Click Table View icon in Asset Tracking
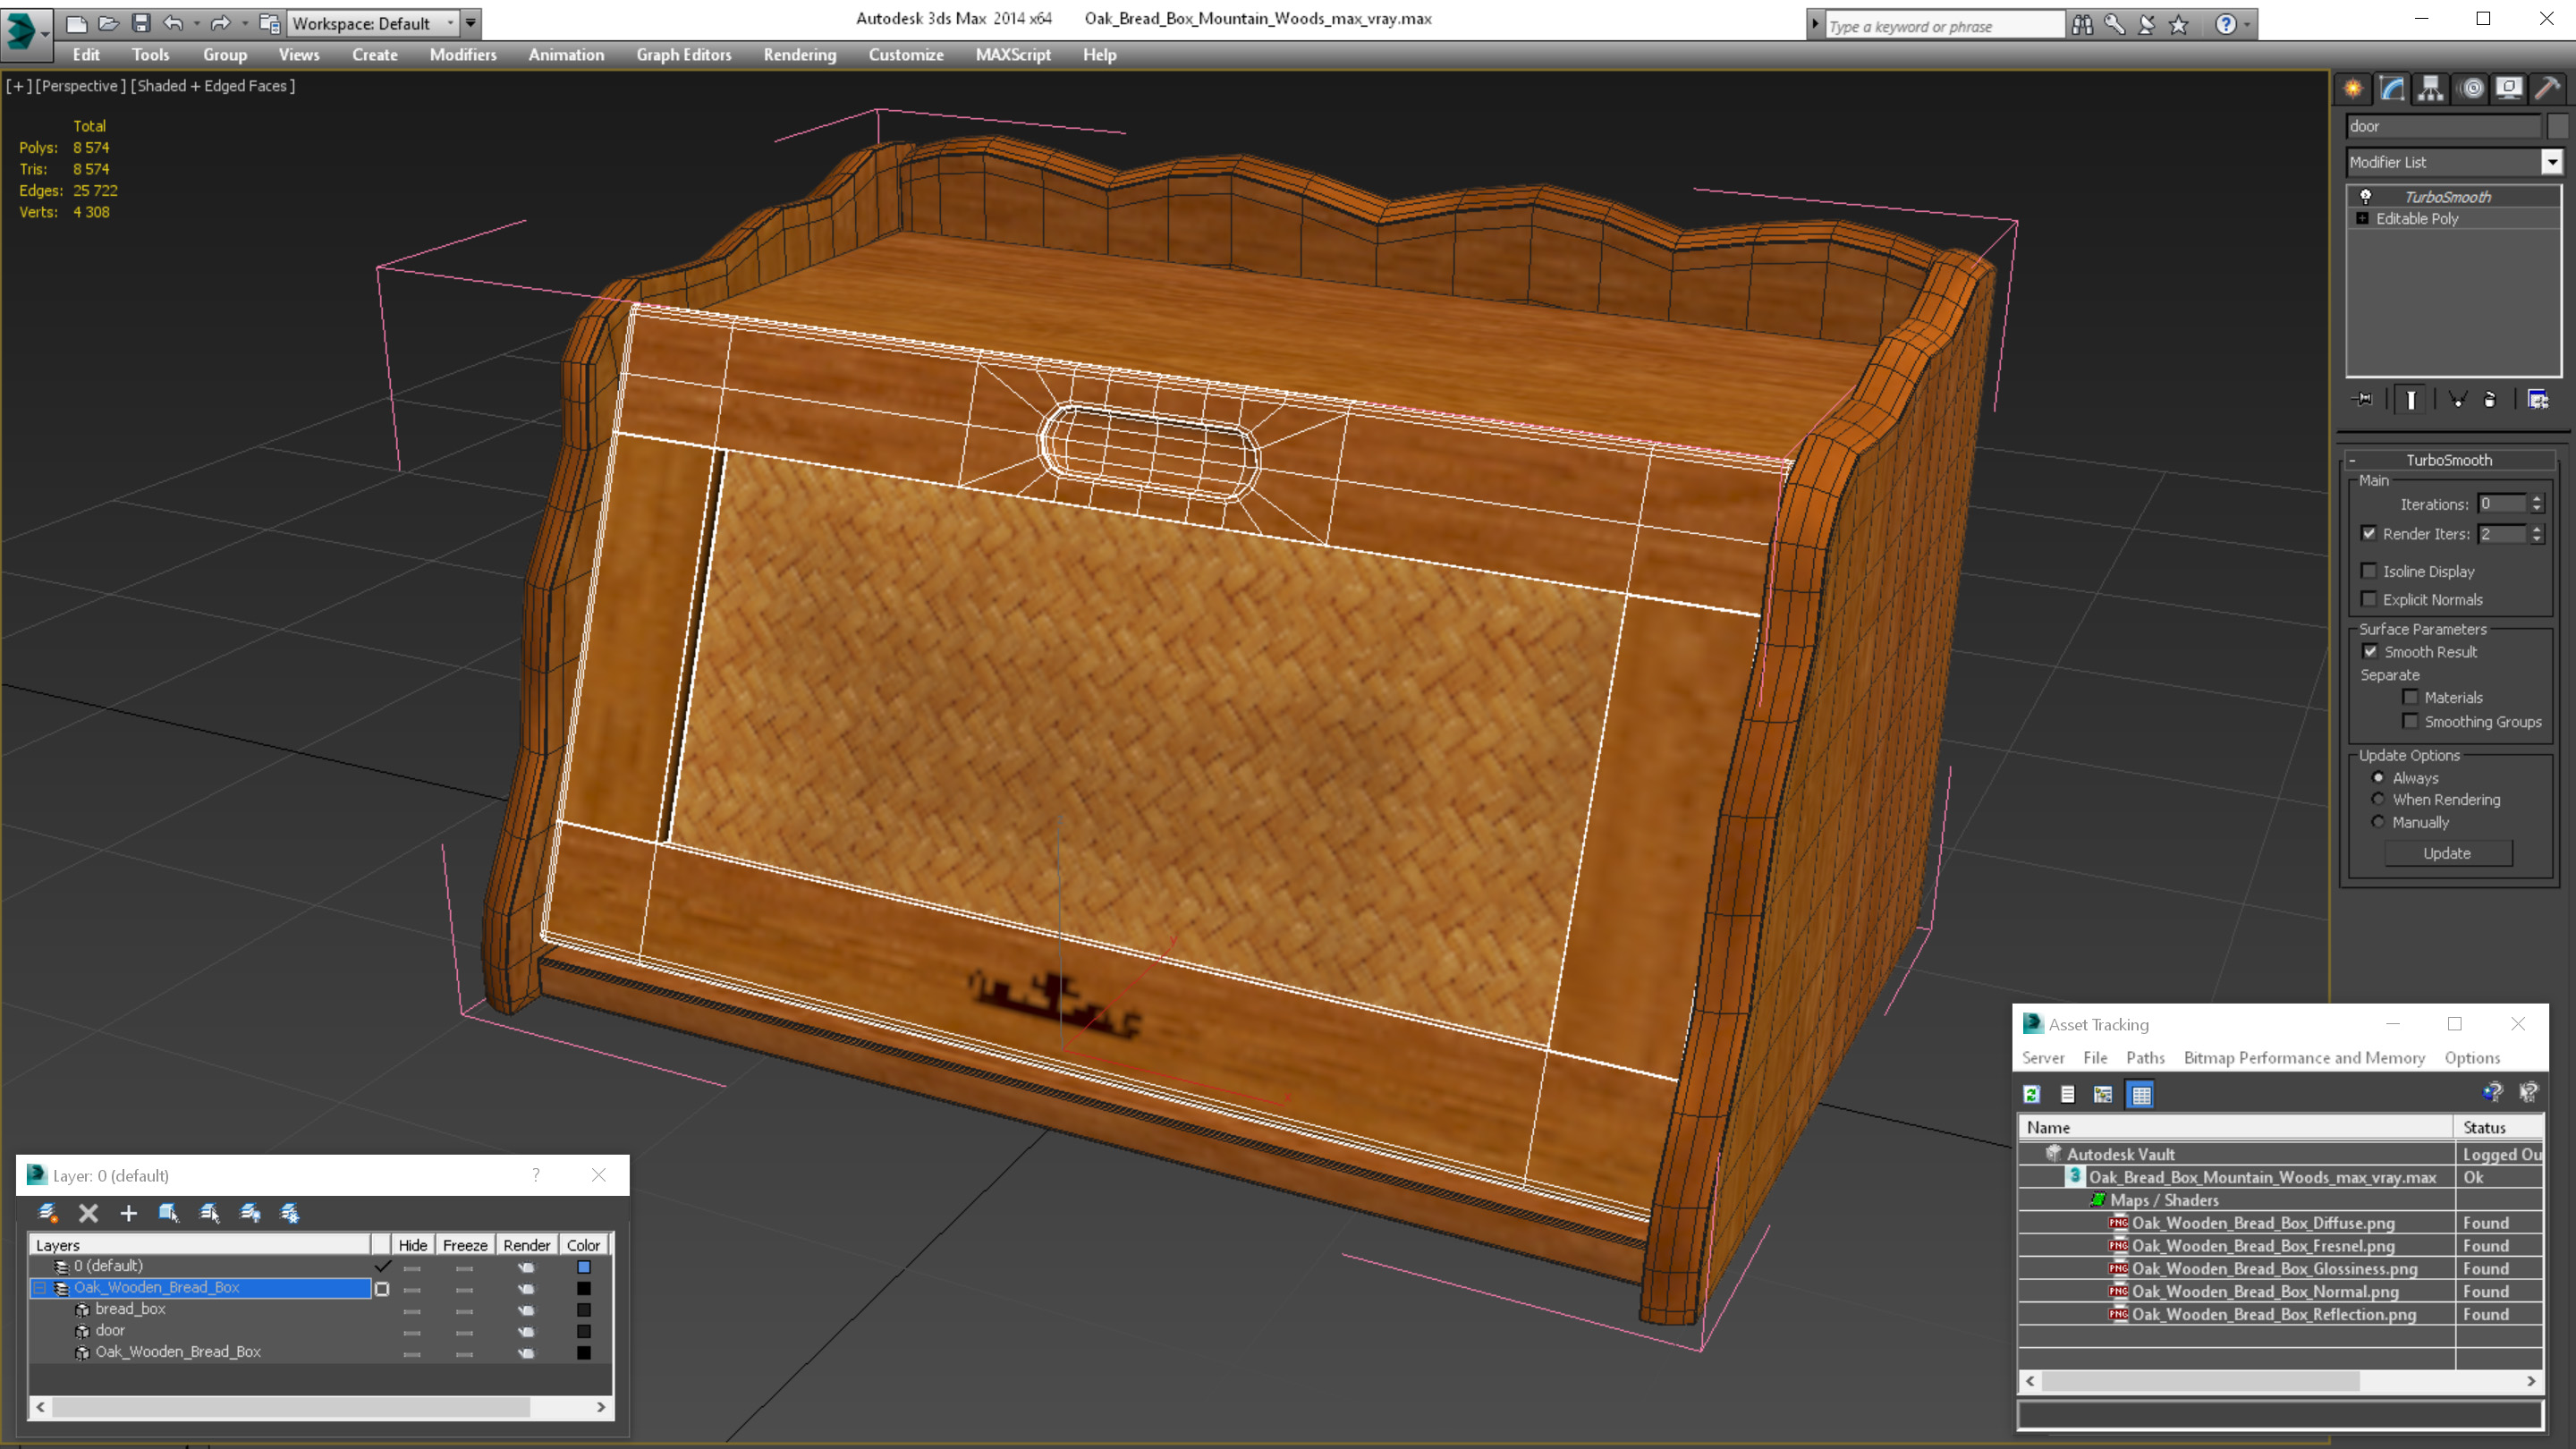 point(2141,1094)
